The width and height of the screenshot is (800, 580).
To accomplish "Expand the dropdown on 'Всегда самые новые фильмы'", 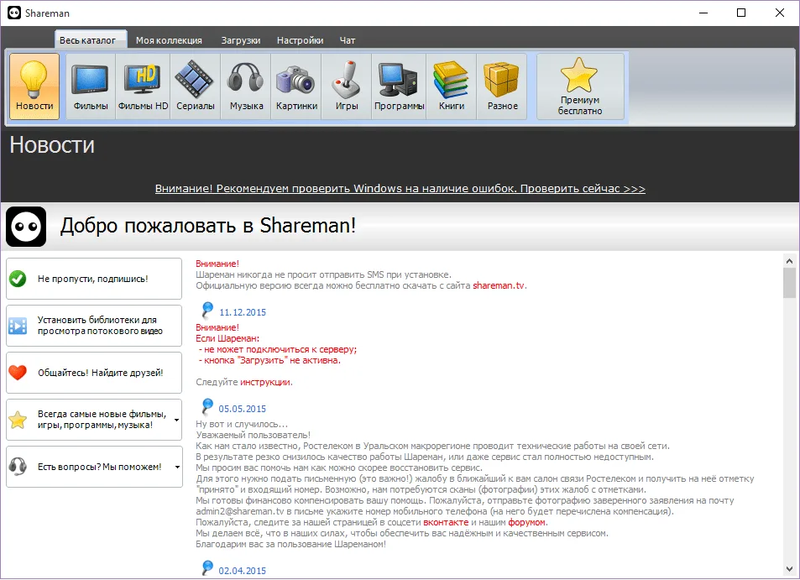I will click(x=178, y=420).
